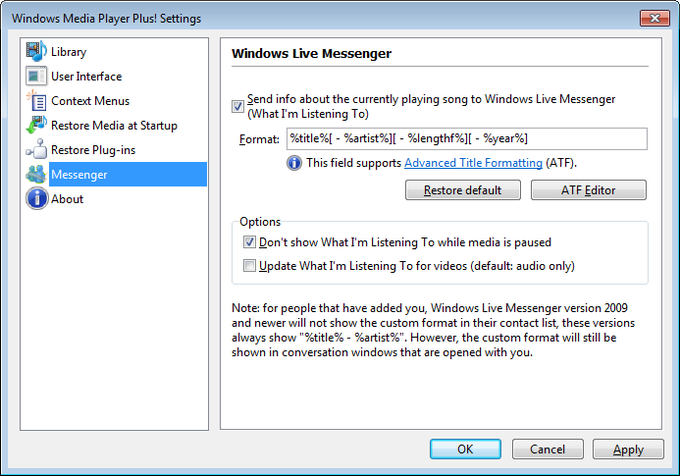Image resolution: width=680 pixels, height=476 pixels.
Task: Open the Advanced Title Formatting link
Action: click(x=473, y=163)
